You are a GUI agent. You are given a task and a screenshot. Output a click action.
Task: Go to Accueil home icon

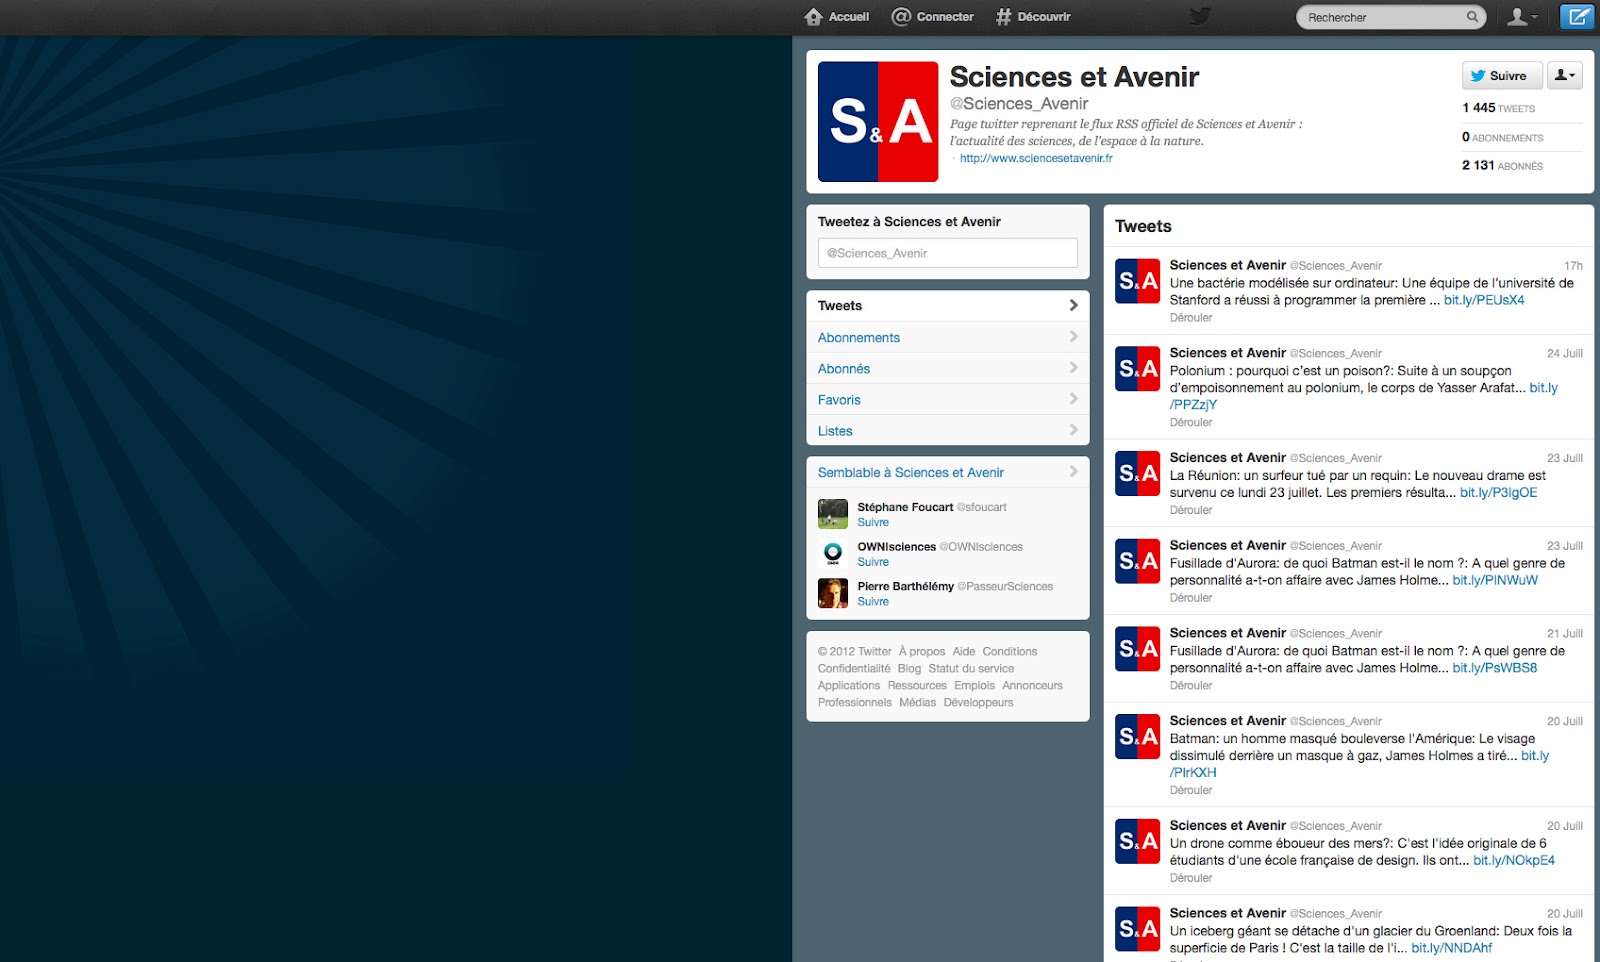(814, 16)
